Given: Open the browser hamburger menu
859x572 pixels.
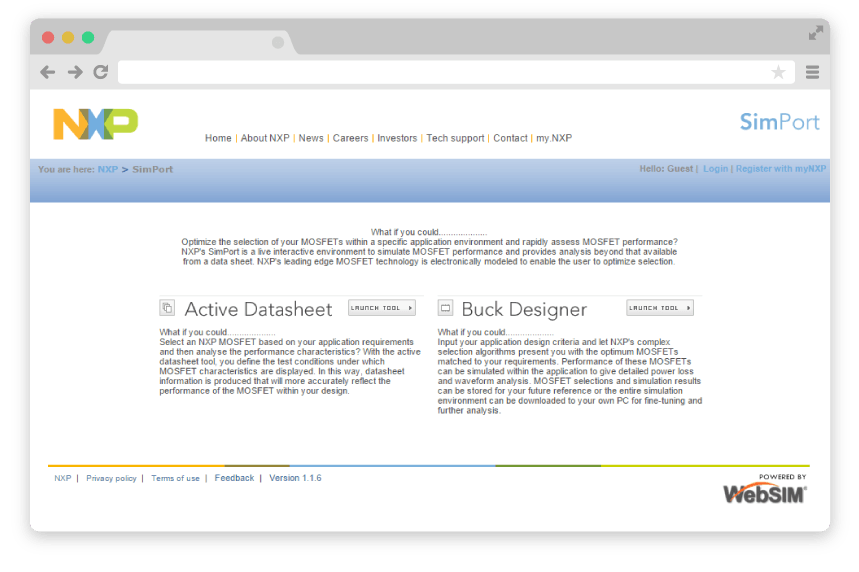Looking at the screenshot, I should click(x=812, y=72).
